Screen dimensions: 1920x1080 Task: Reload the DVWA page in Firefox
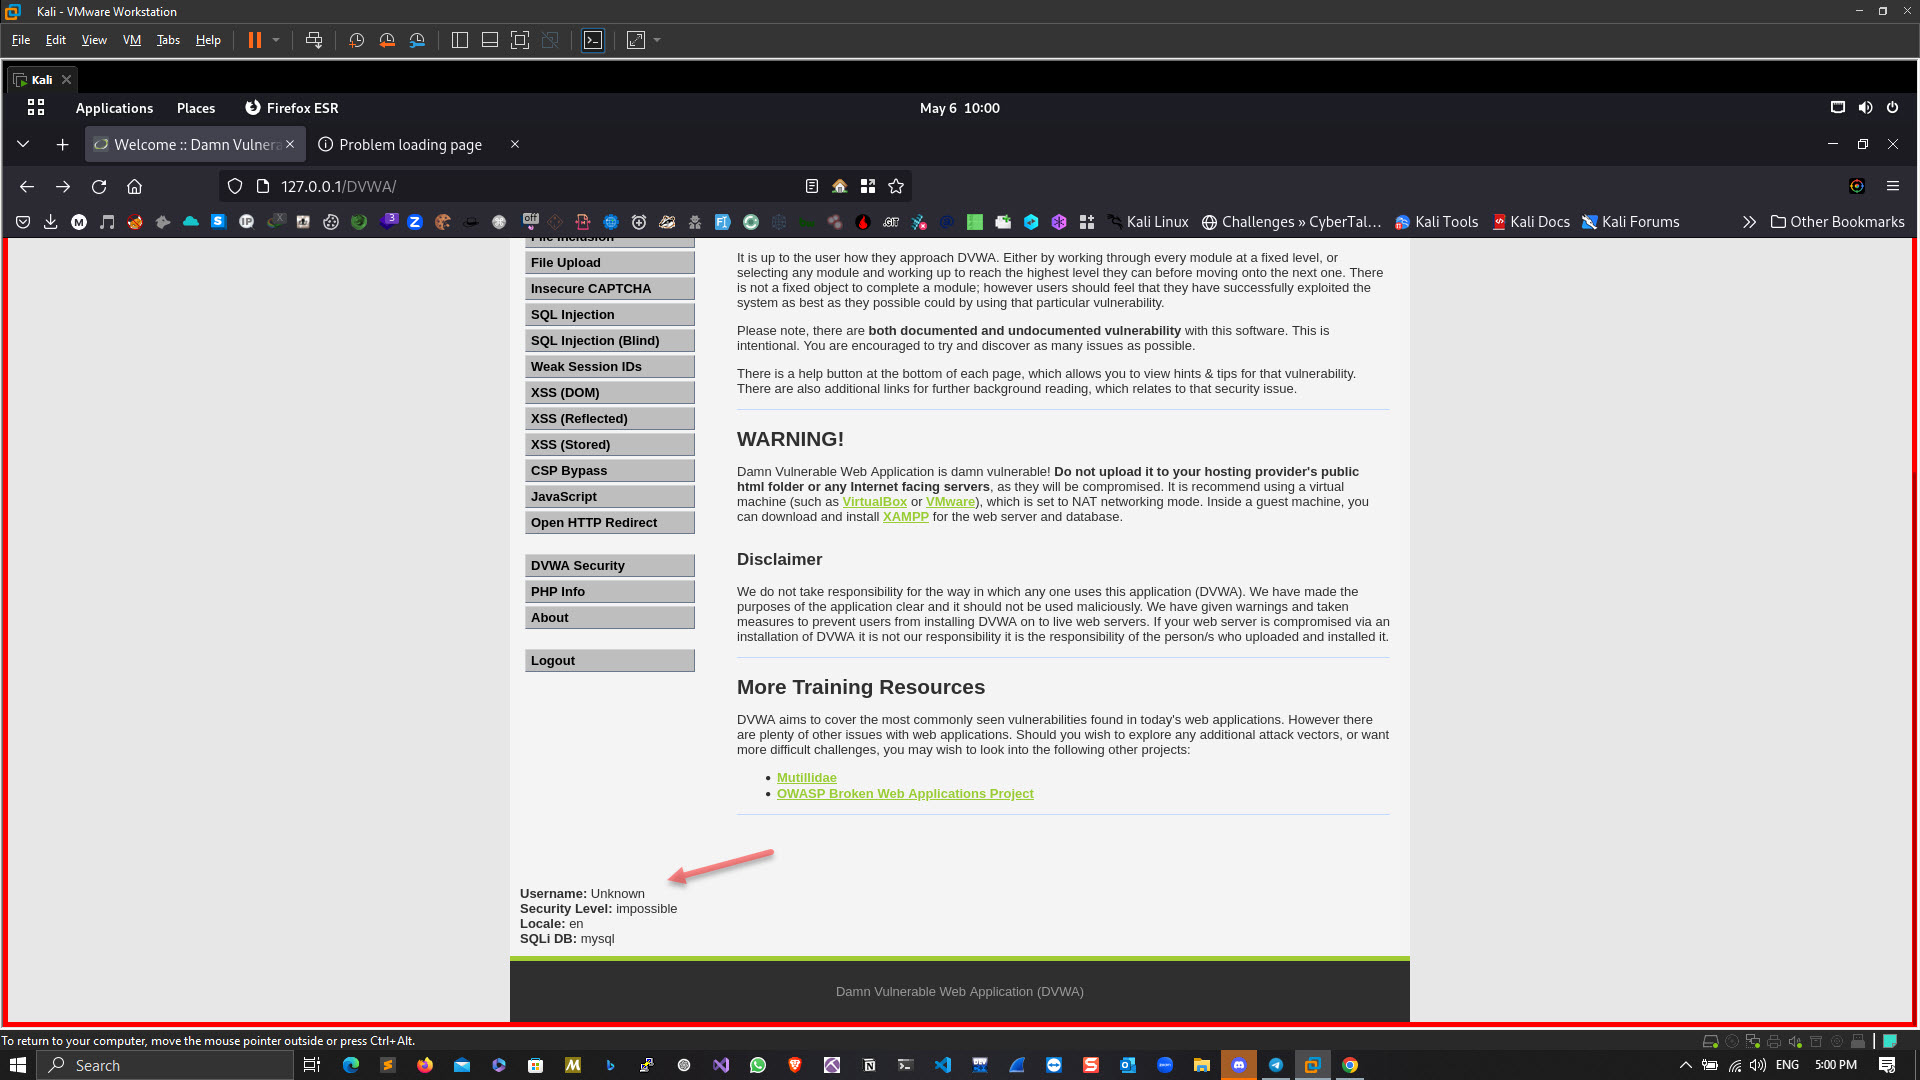(x=99, y=186)
